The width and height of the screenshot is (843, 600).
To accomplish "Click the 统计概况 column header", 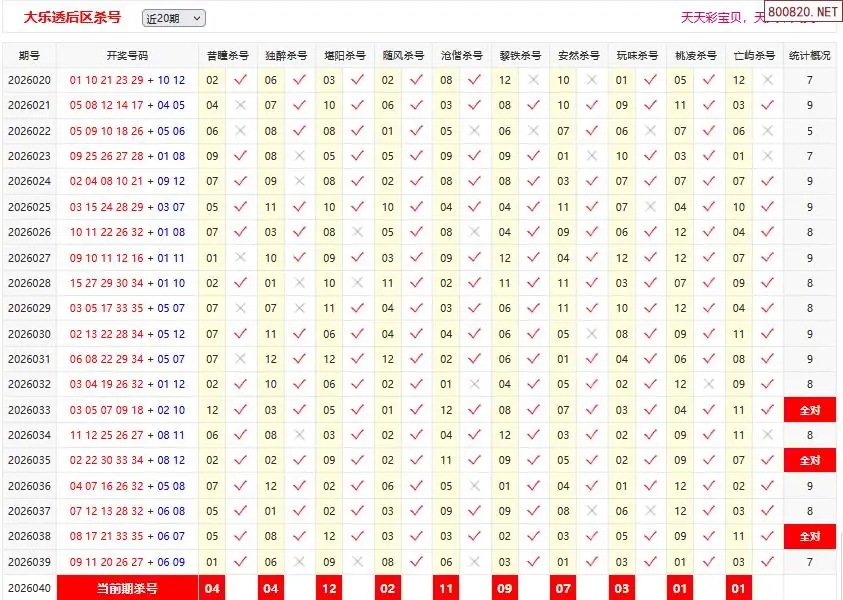I will click(x=809, y=56).
